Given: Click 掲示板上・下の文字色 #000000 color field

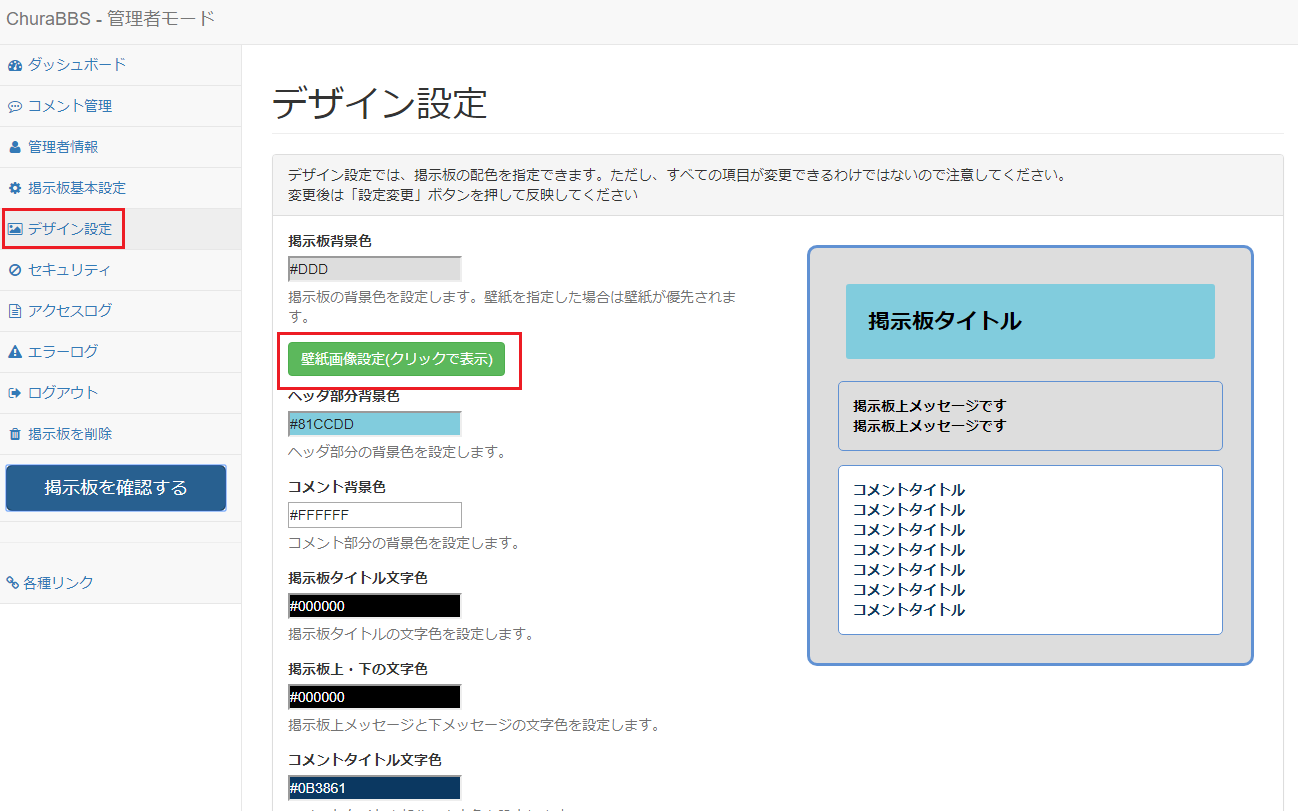Looking at the screenshot, I should tap(374, 697).
